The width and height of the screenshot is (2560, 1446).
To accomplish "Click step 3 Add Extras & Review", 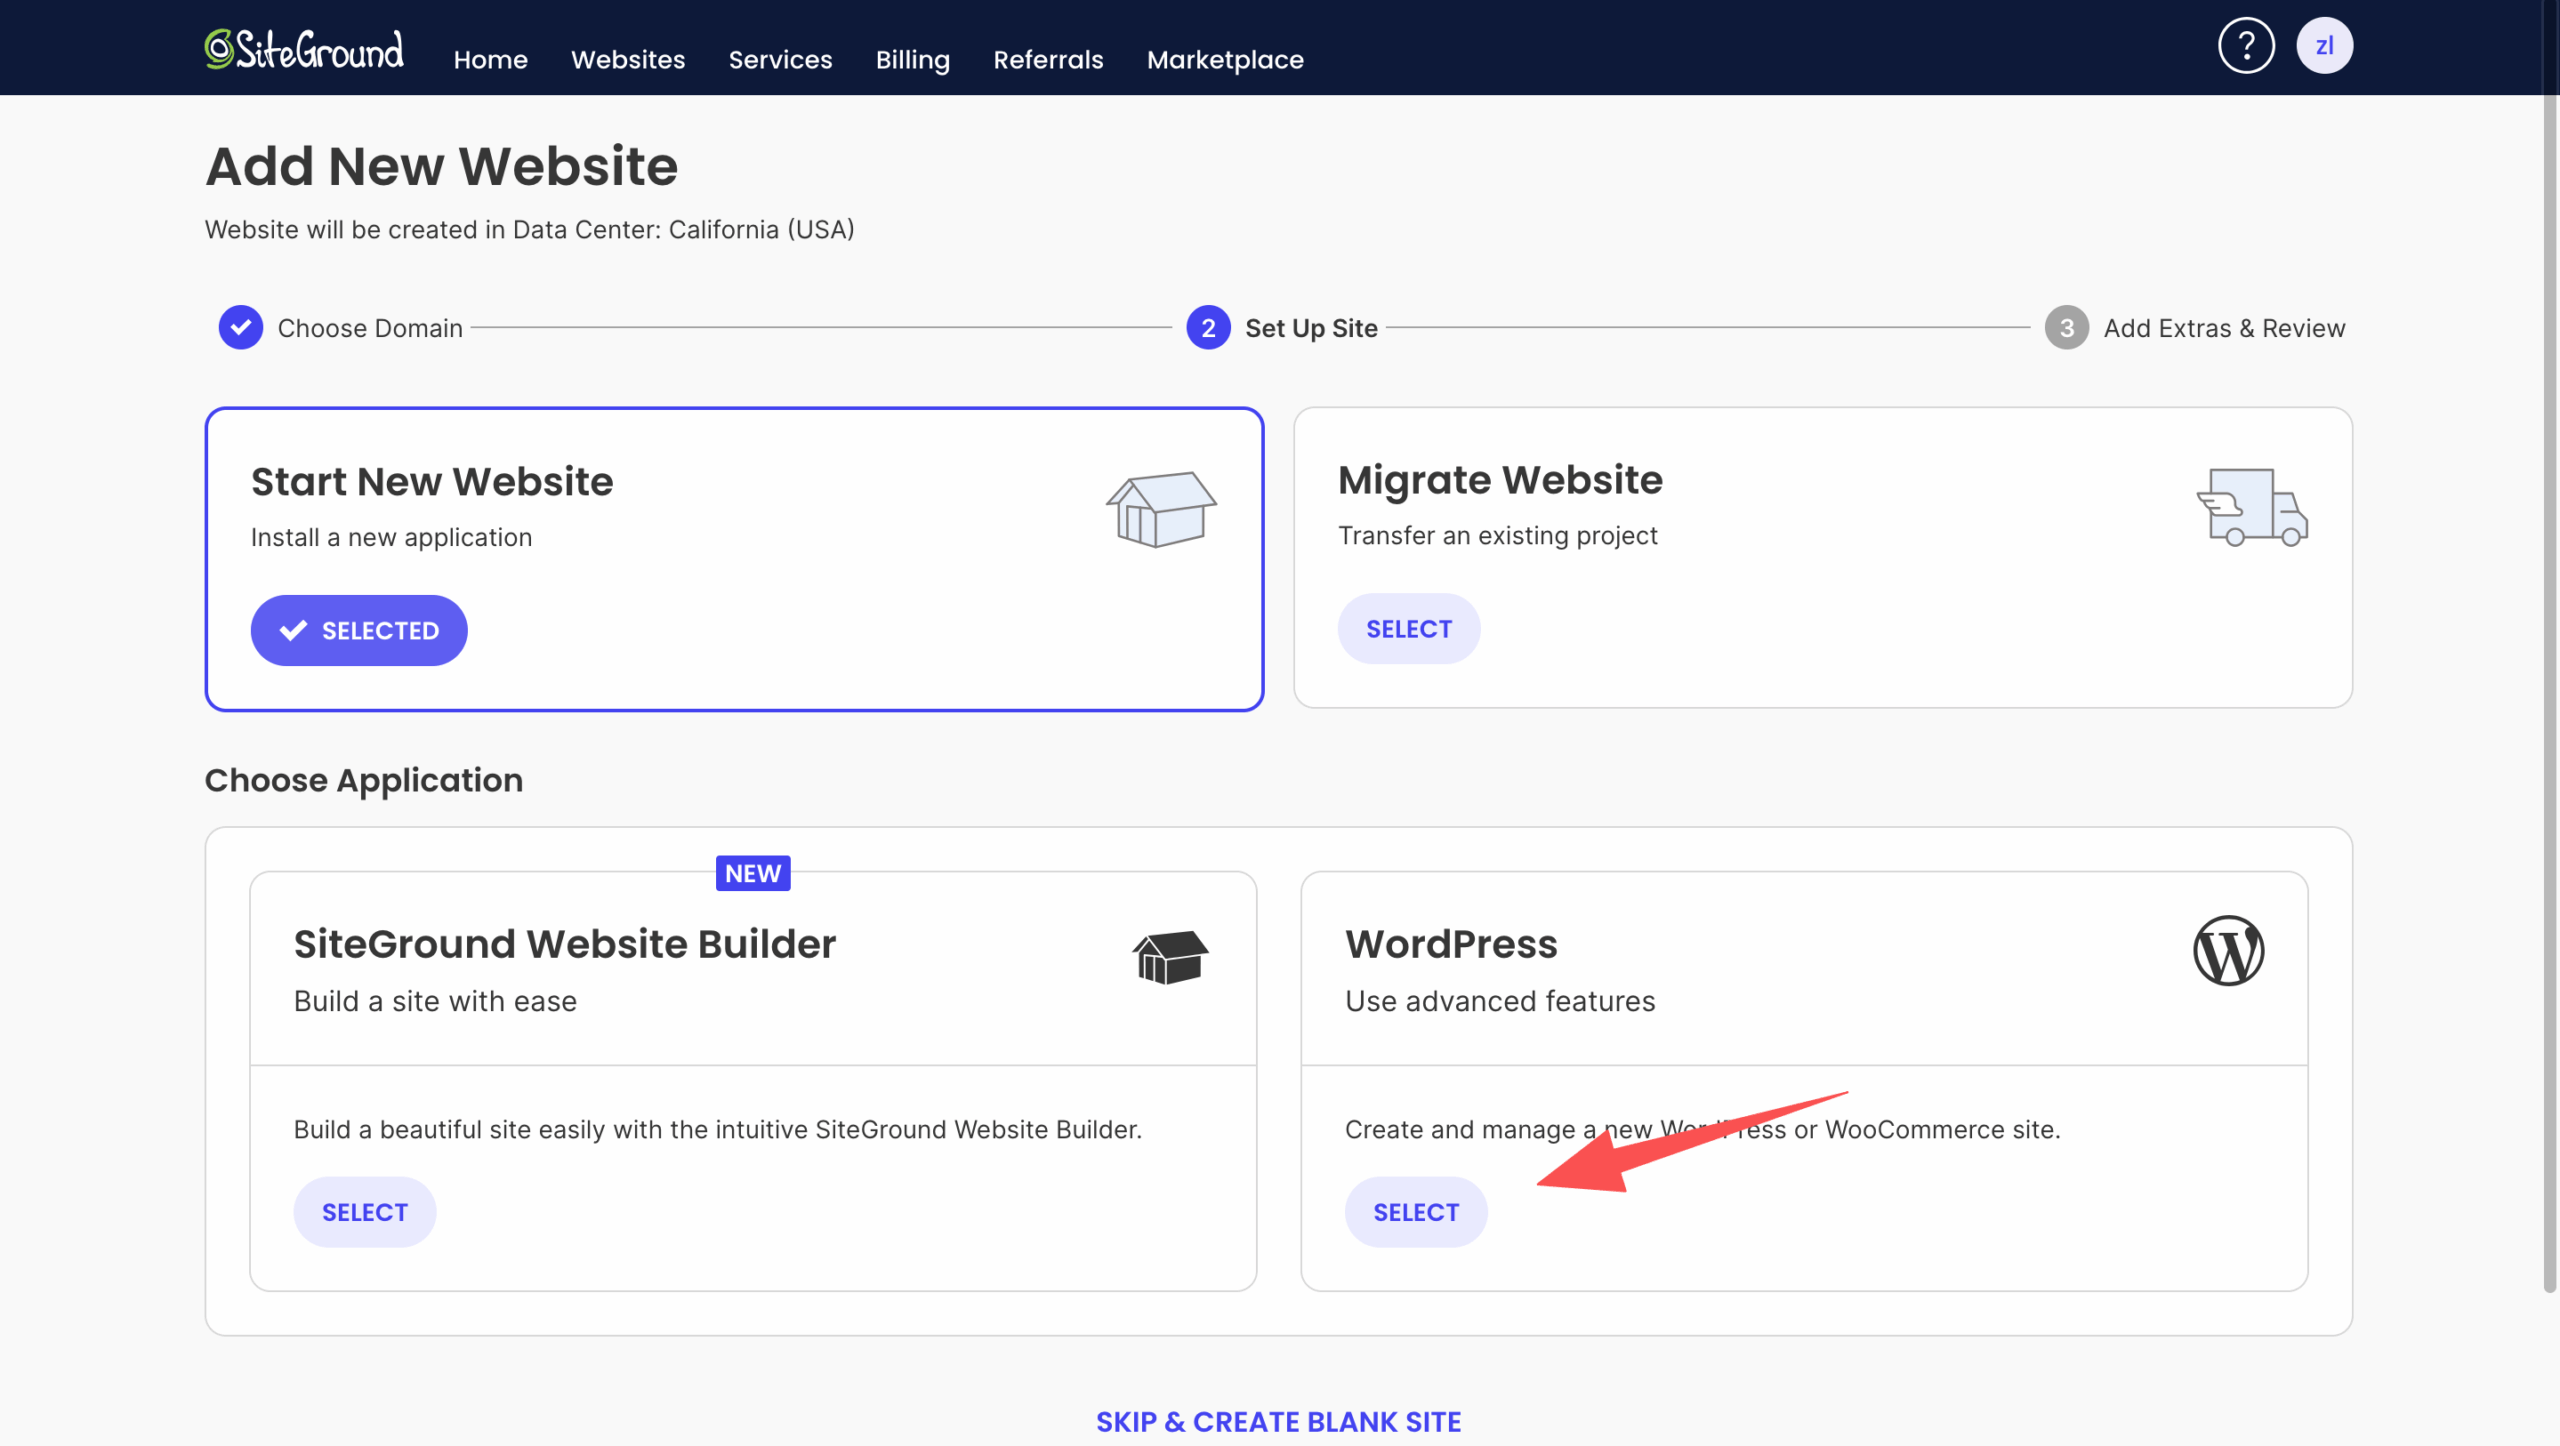I will [2066, 328].
